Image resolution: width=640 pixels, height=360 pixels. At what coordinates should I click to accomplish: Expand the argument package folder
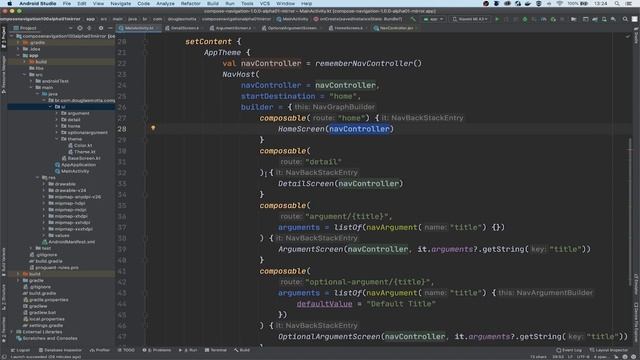pyautogui.click(x=57, y=113)
